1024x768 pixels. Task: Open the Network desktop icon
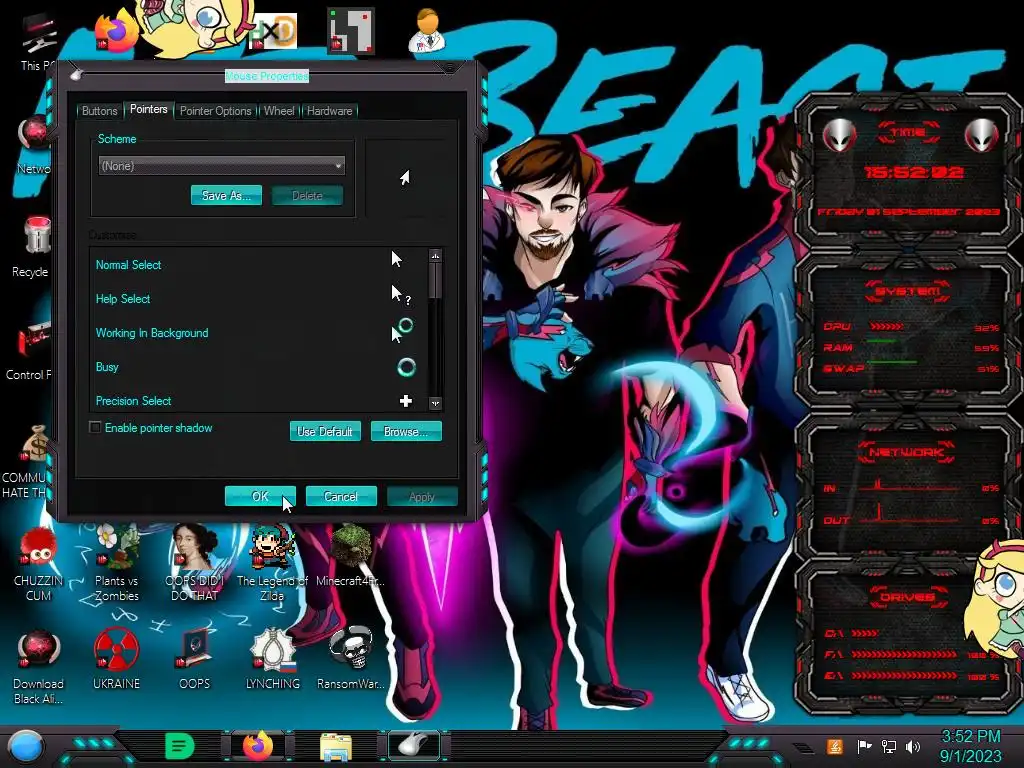pyautogui.click(x=34, y=145)
